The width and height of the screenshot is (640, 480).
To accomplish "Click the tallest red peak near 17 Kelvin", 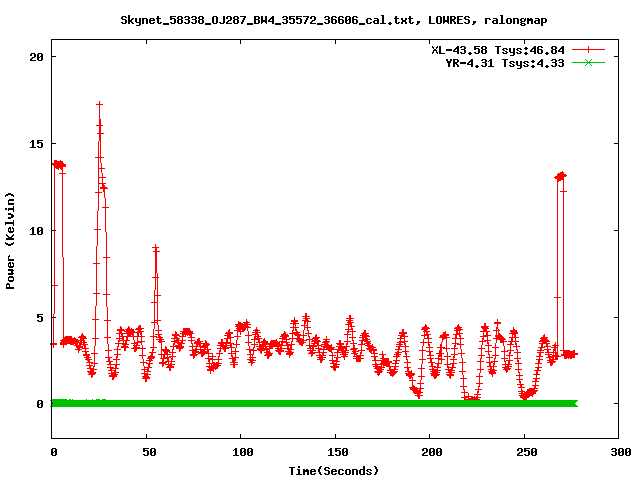I will tap(100, 104).
